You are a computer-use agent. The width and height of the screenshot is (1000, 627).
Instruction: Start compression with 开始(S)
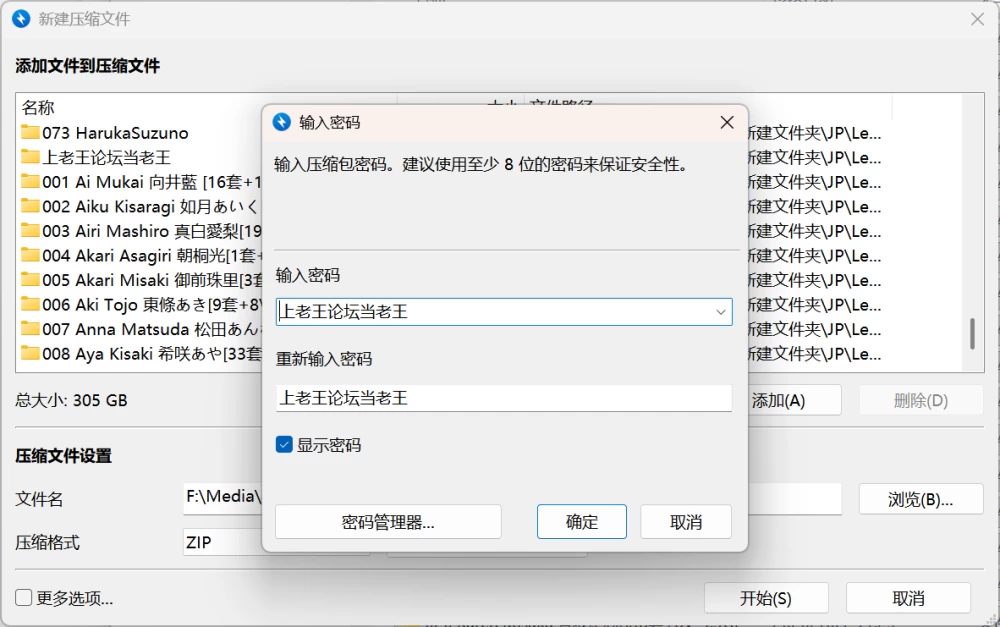coord(766,598)
